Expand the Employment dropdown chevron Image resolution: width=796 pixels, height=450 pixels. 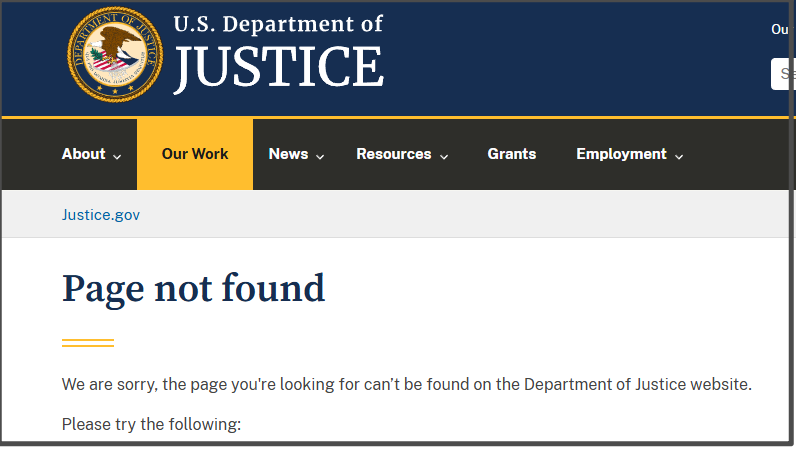[x=679, y=156]
